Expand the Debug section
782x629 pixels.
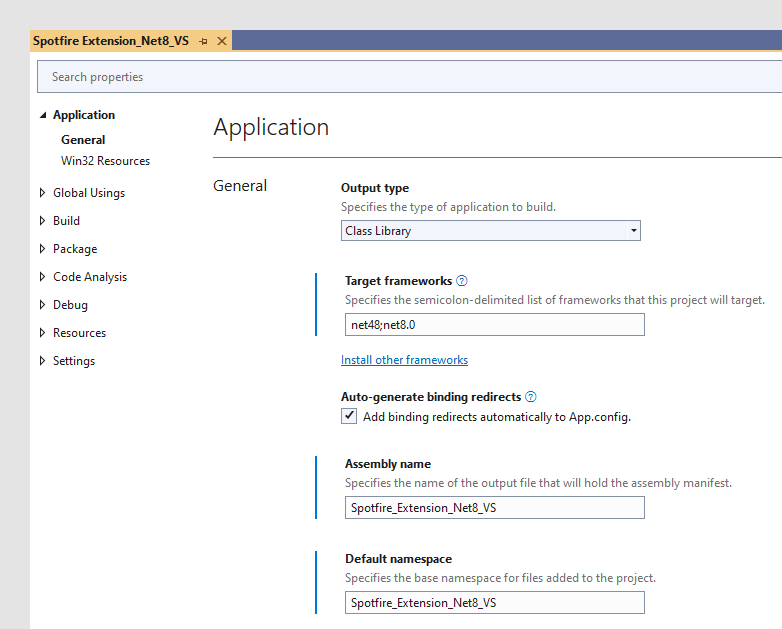[42, 305]
